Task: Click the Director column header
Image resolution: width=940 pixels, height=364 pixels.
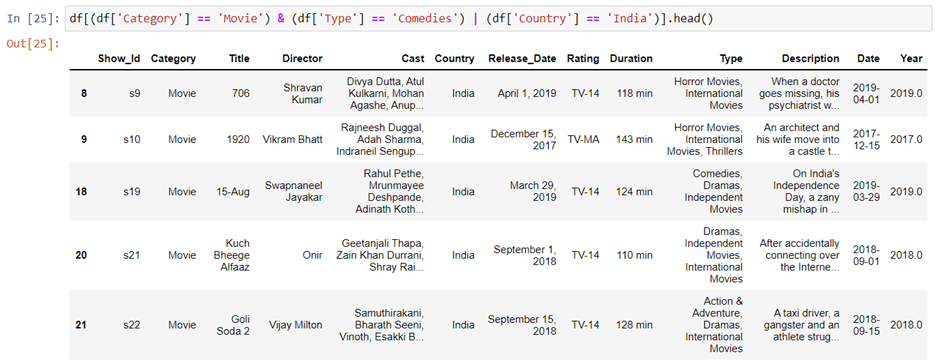Action: tap(302, 59)
